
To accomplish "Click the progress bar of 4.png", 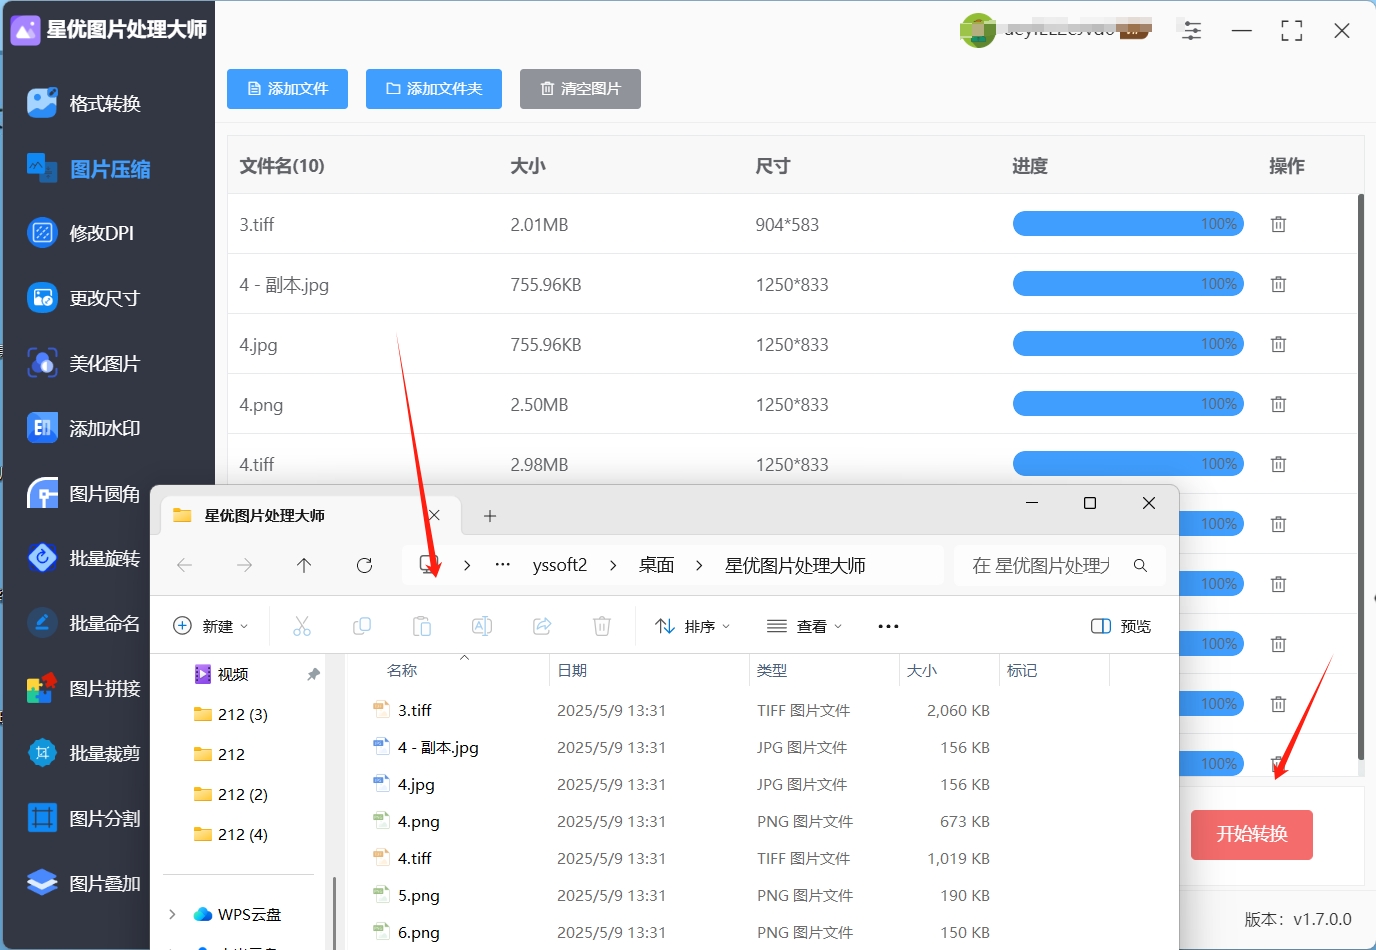I will pyautogui.click(x=1128, y=404).
